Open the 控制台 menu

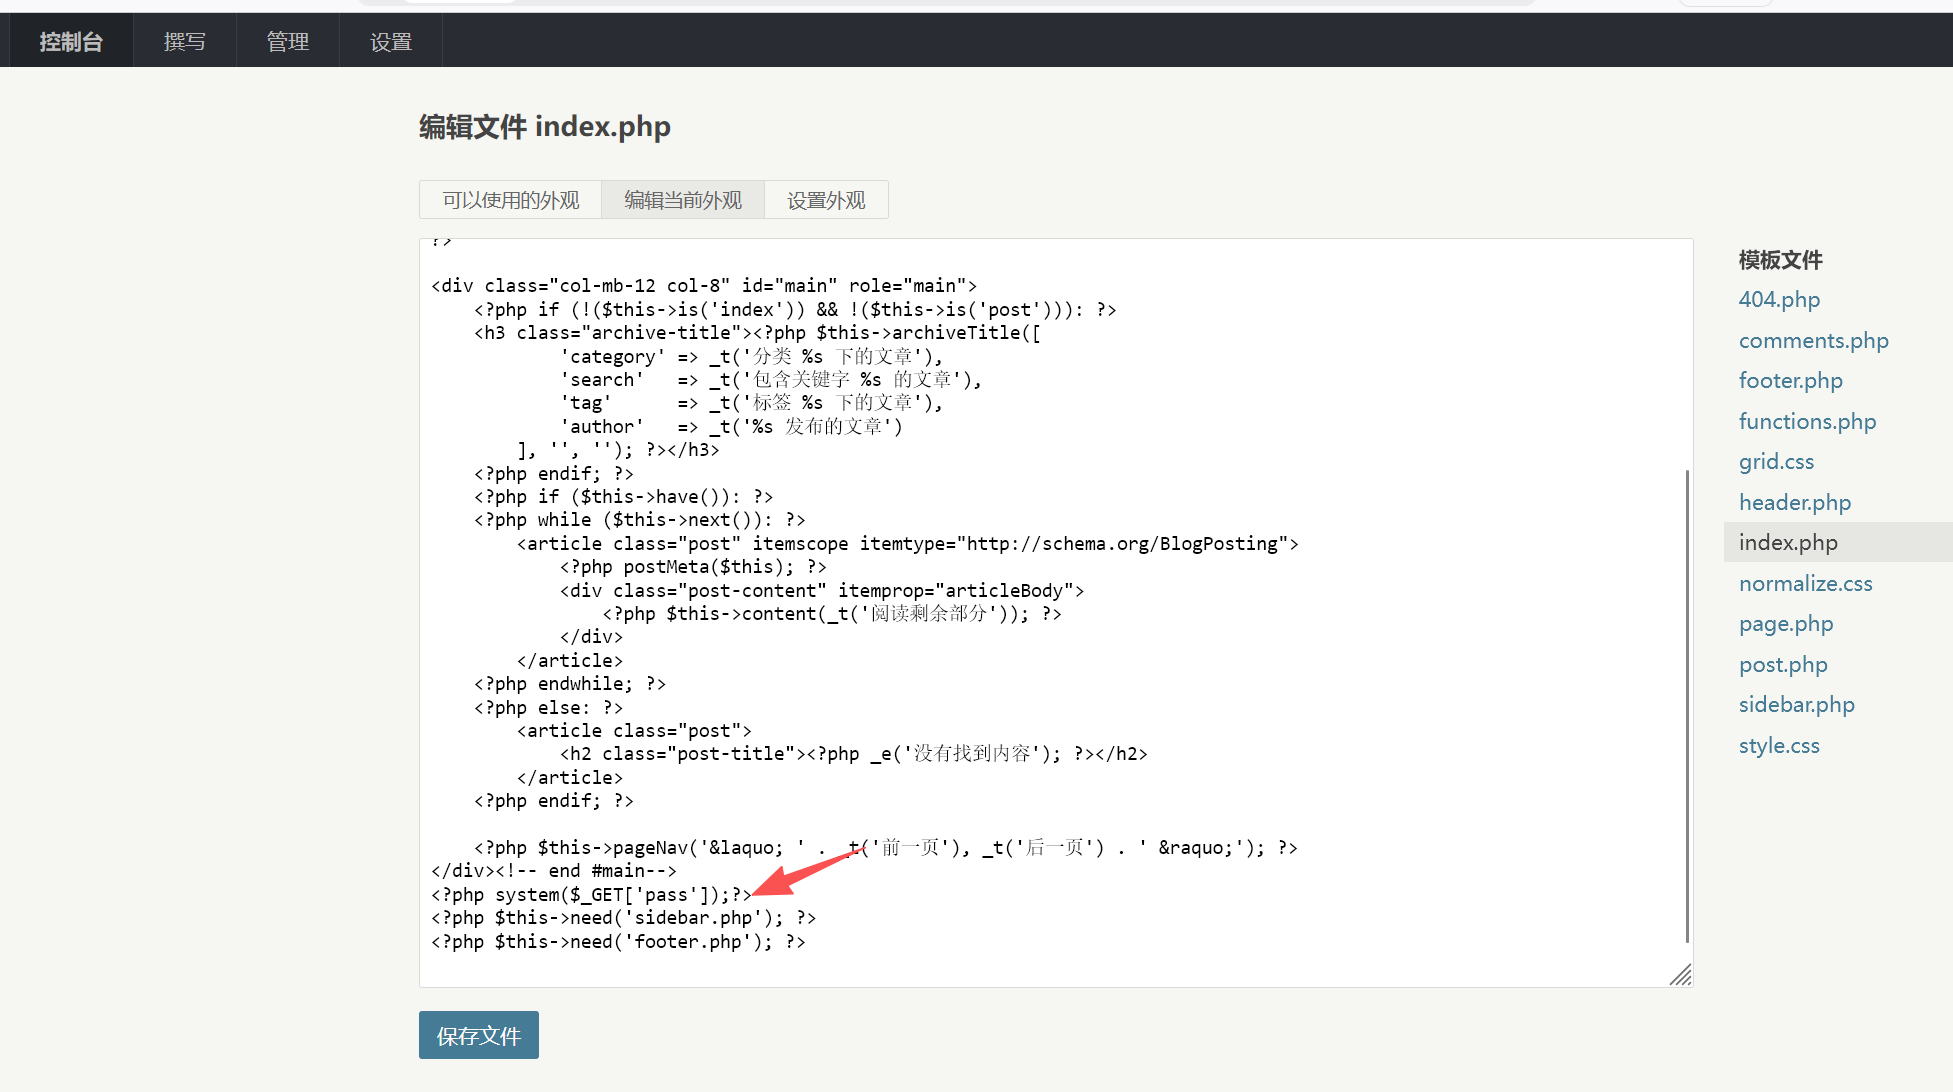click(71, 41)
